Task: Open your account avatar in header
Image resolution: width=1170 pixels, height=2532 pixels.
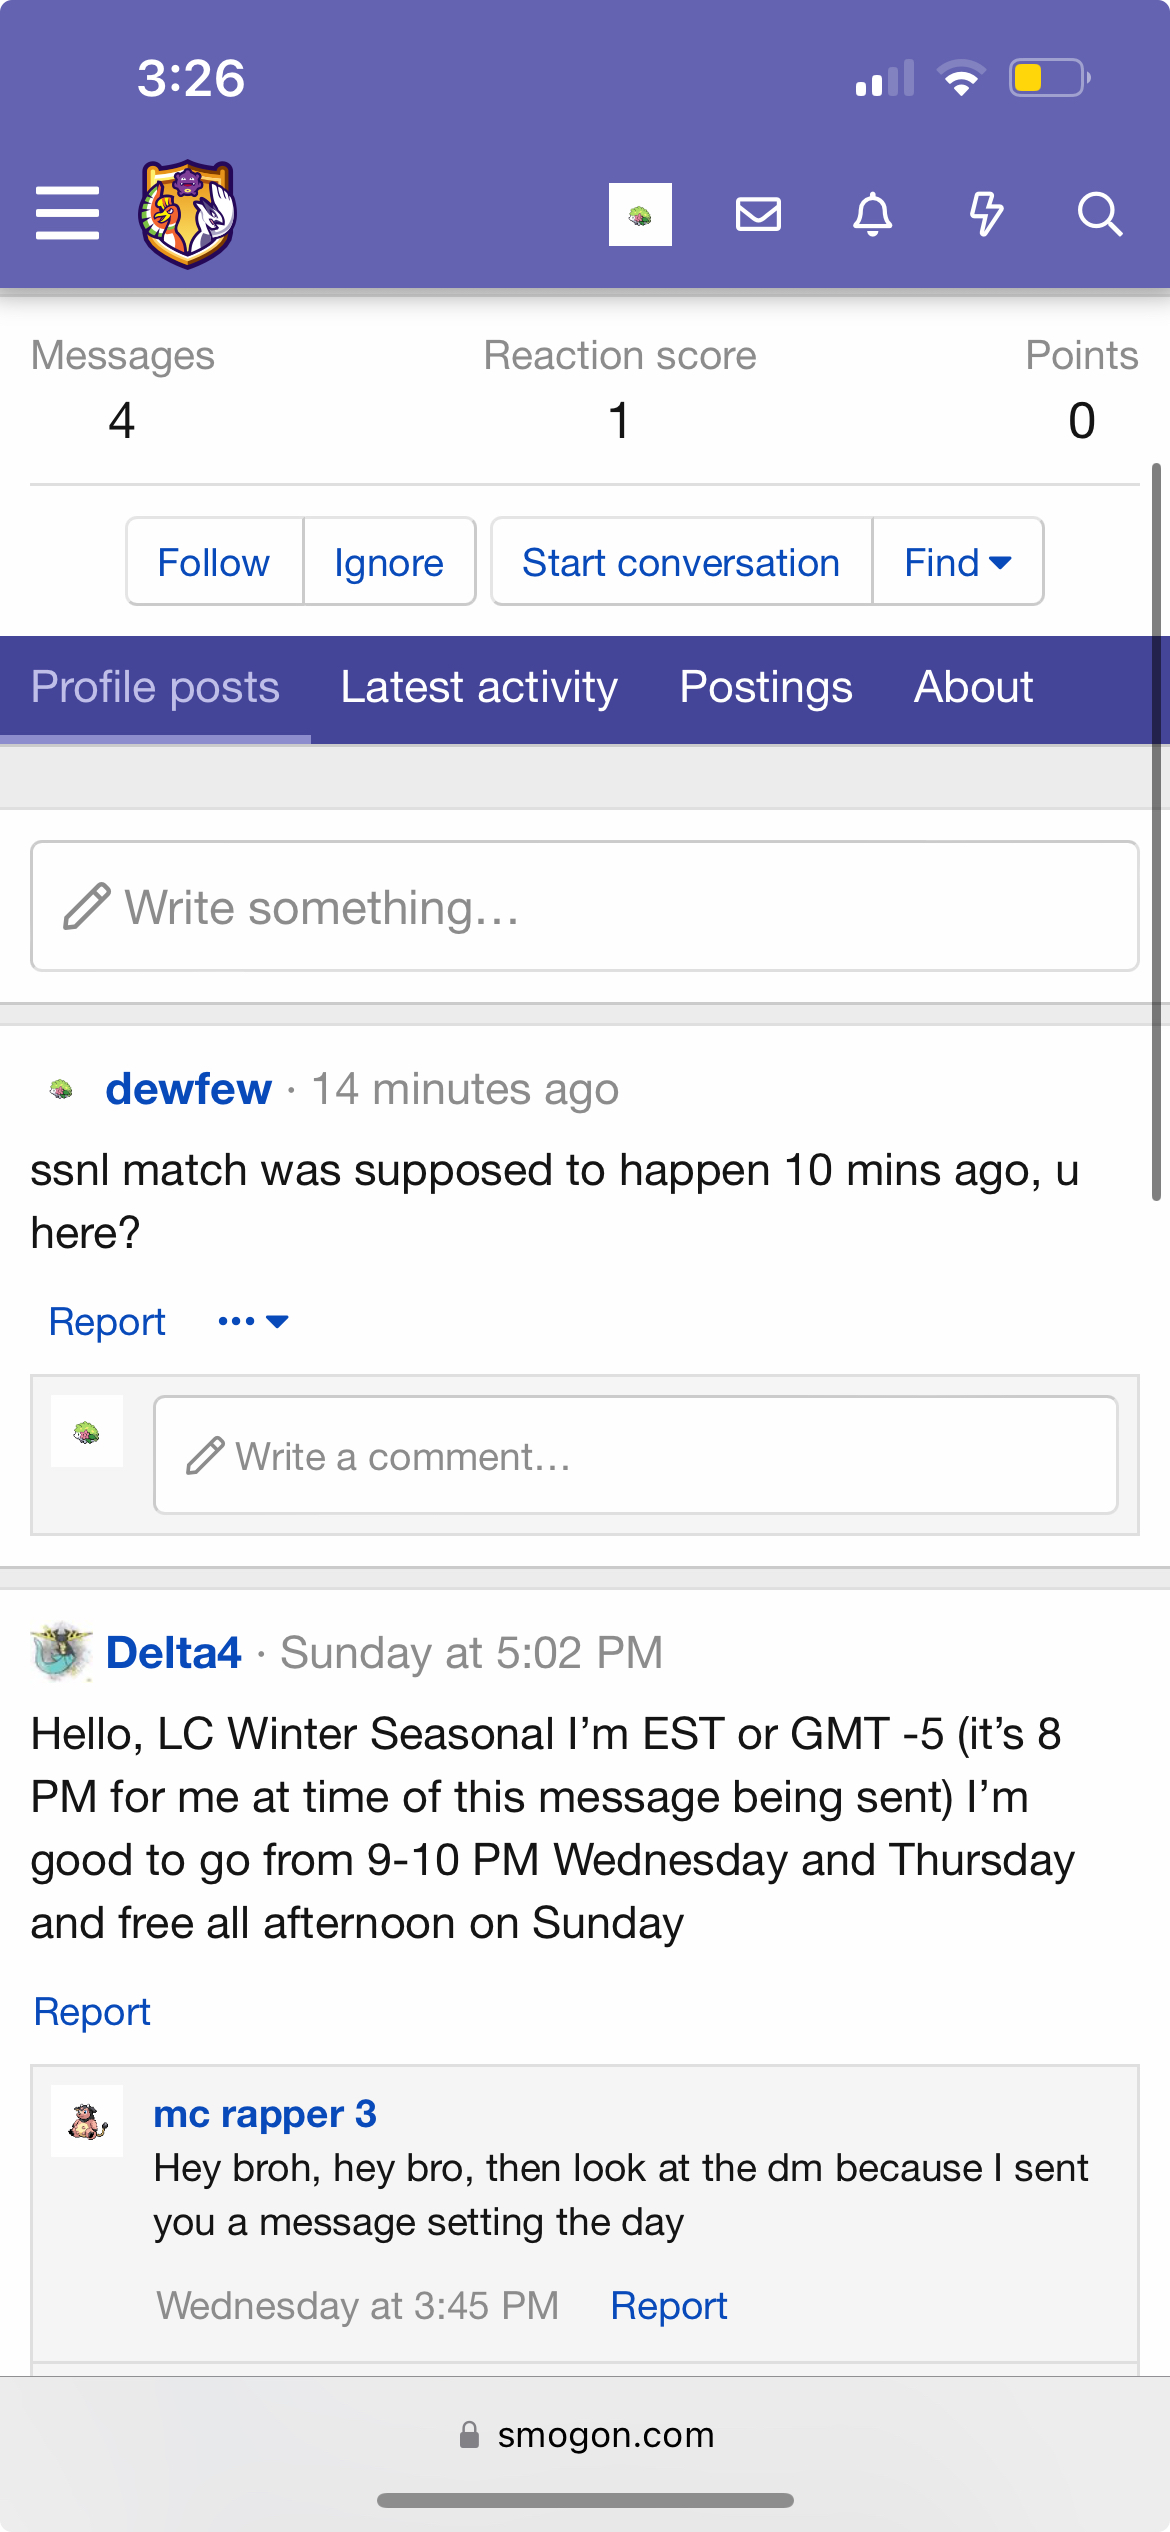Action: [640, 214]
